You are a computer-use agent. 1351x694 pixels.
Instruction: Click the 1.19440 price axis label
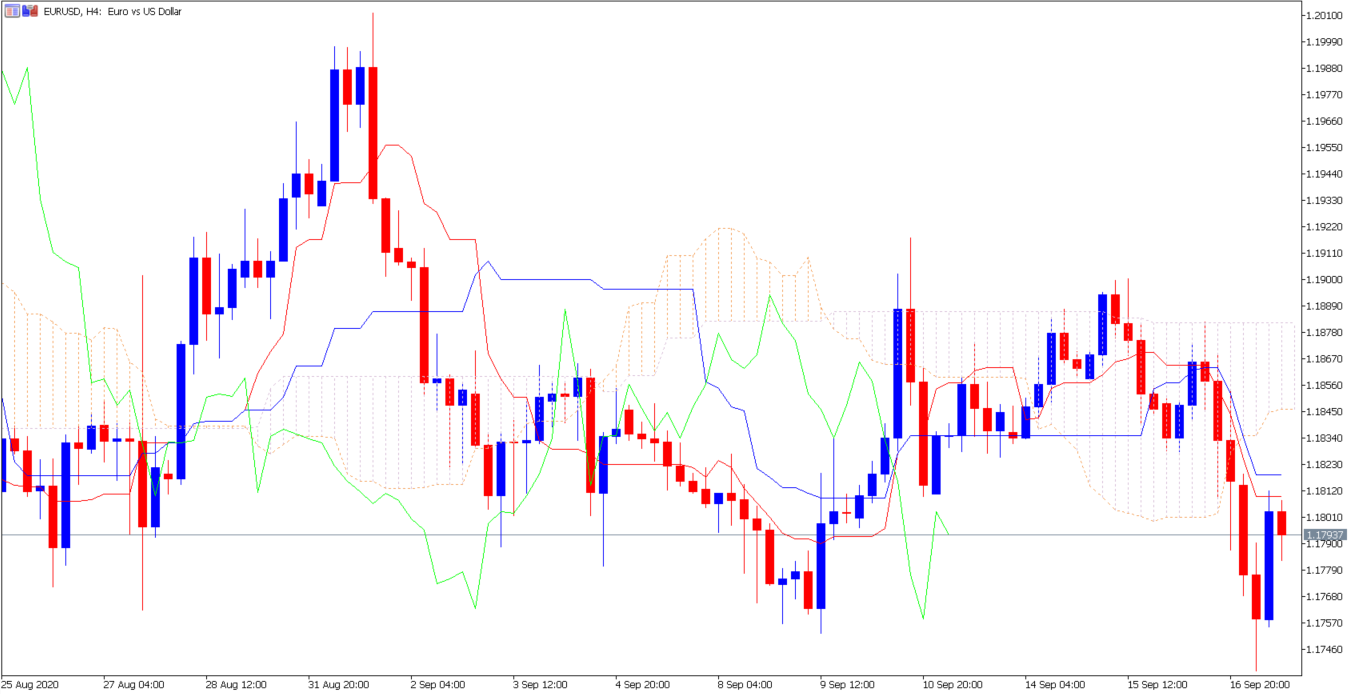pyautogui.click(x=1325, y=174)
